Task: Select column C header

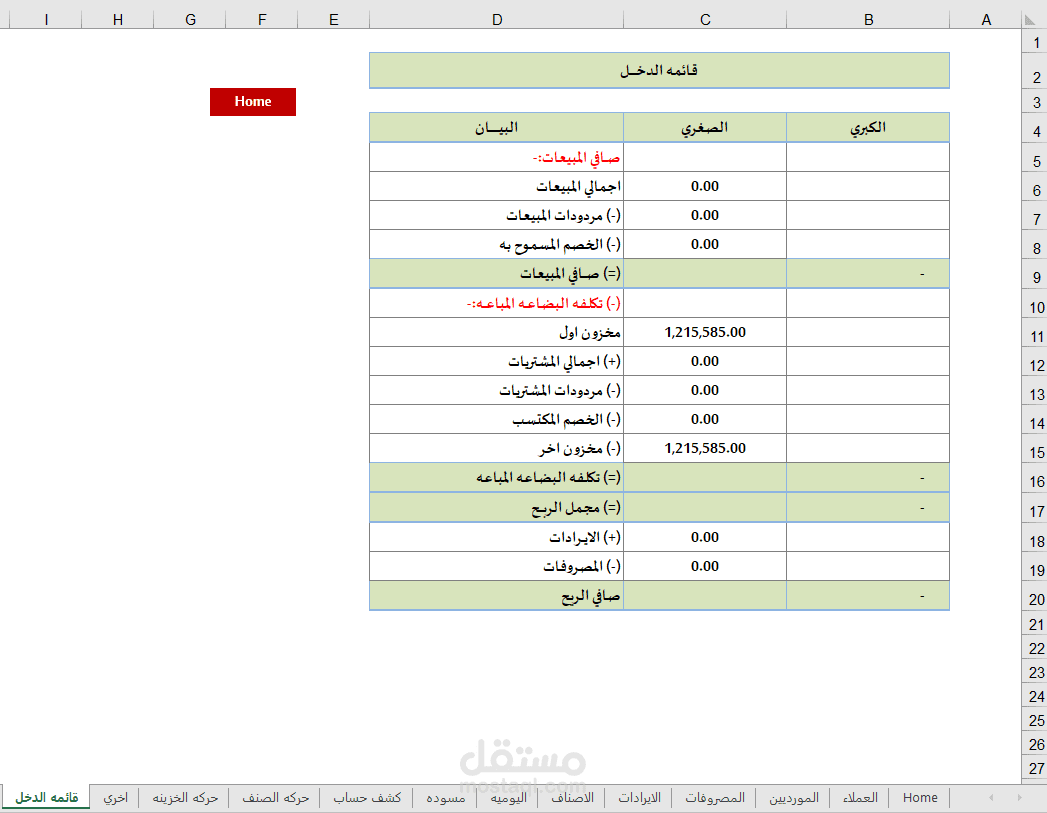Action: (705, 20)
